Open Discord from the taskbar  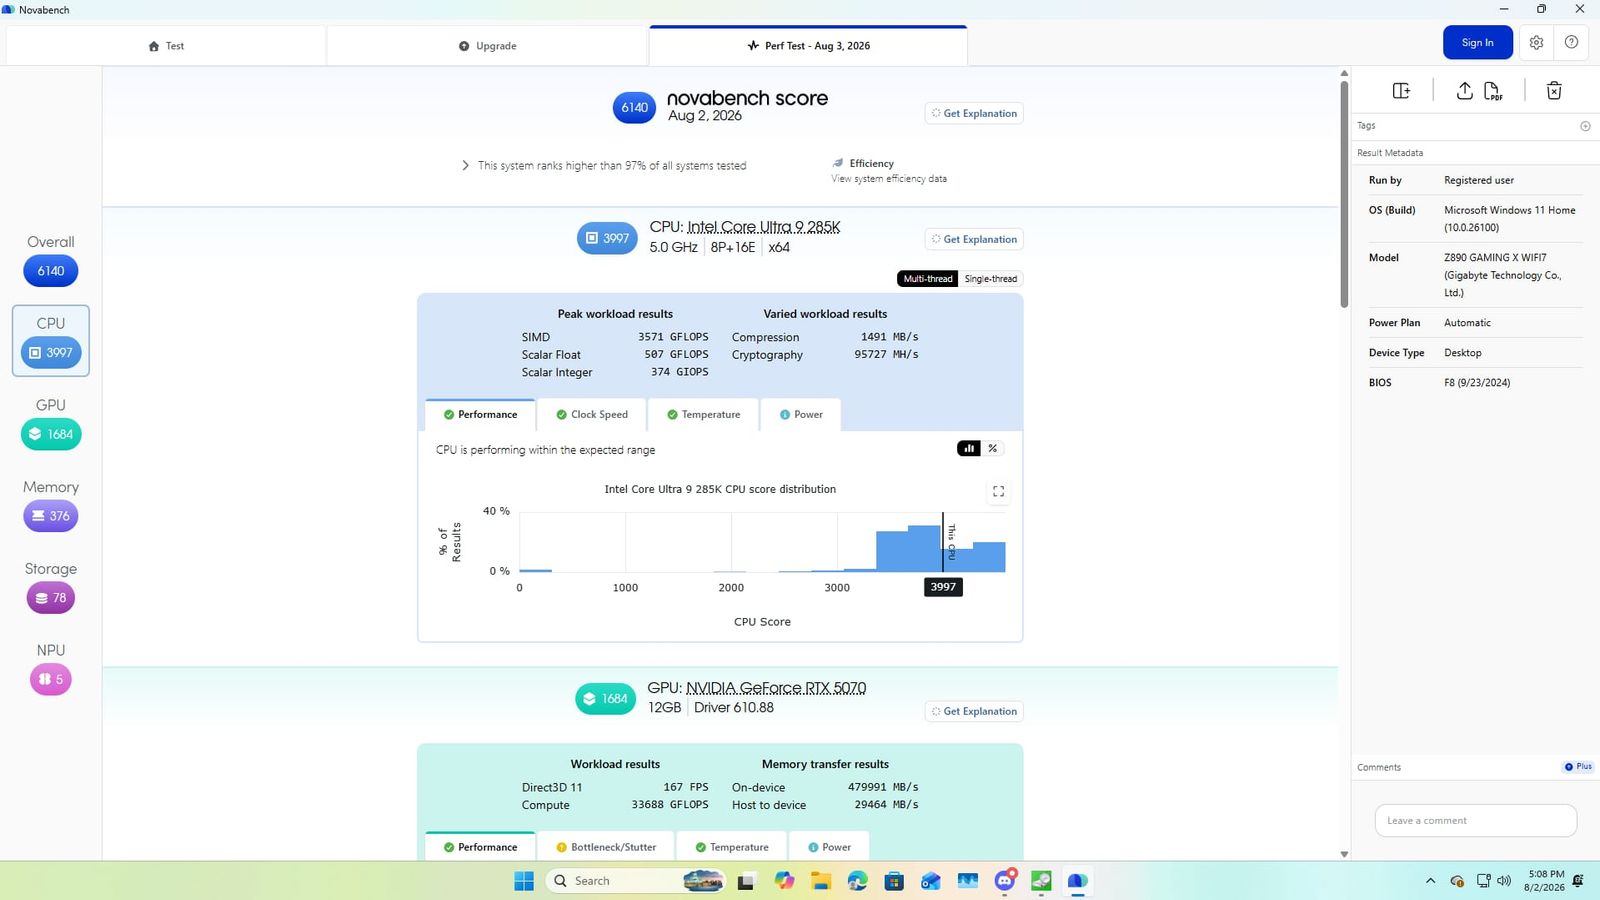(x=1005, y=881)
